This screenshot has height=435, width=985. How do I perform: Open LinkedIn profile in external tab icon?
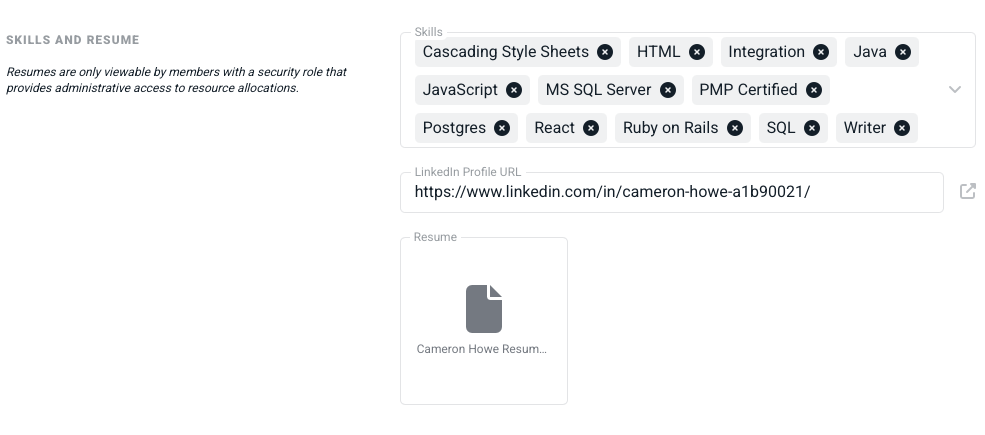pyautogui.click(x=967, y=191)
